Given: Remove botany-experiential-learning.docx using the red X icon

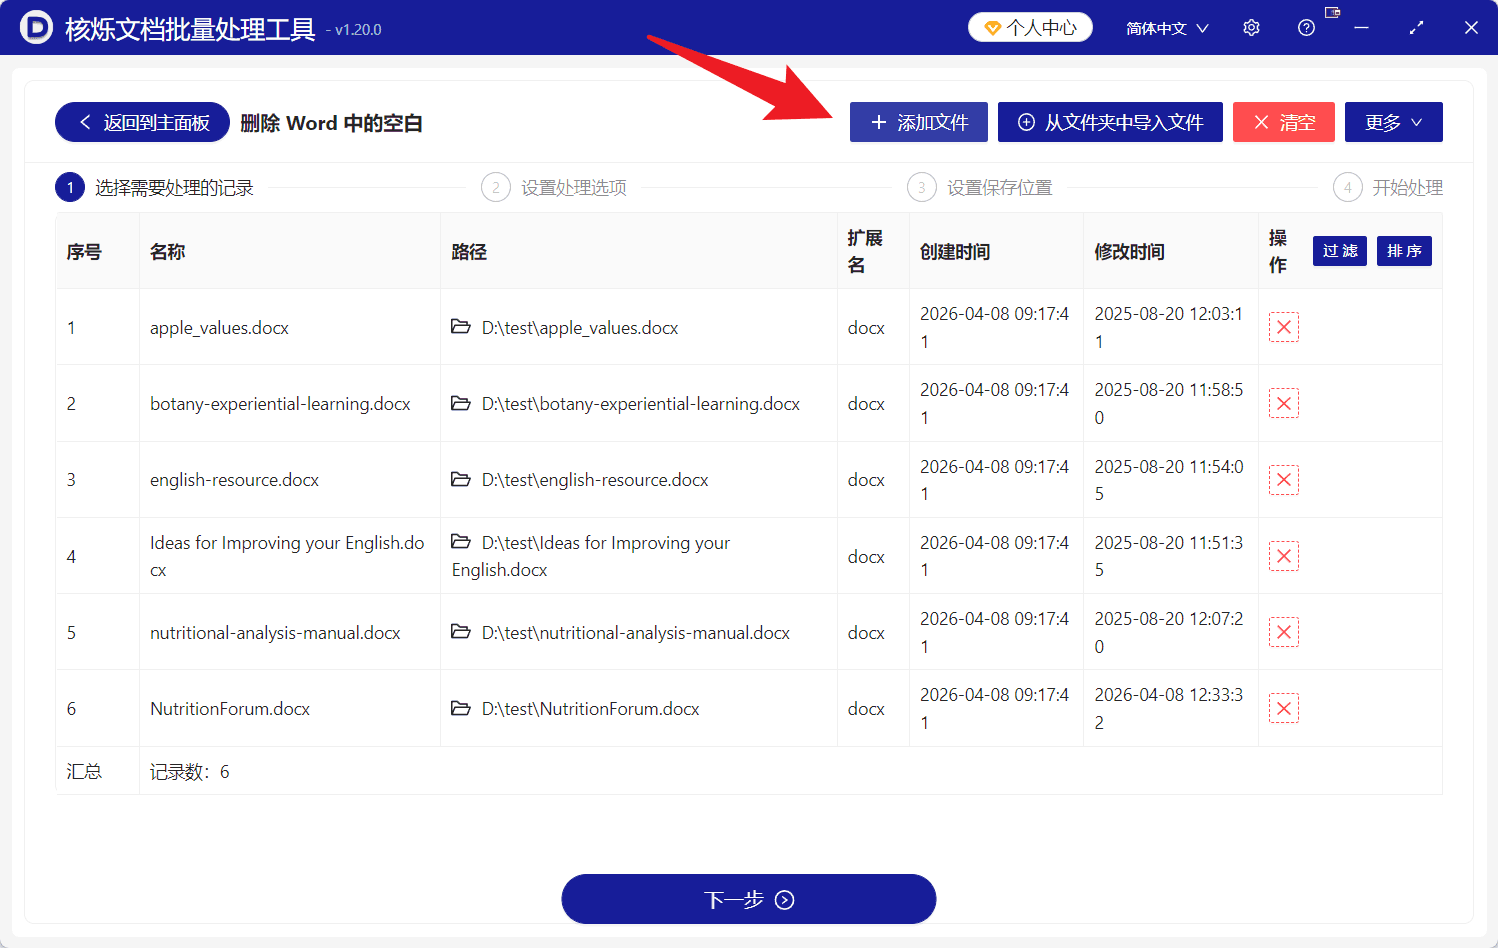Looking at the screenshot, I should [1284, 402].
